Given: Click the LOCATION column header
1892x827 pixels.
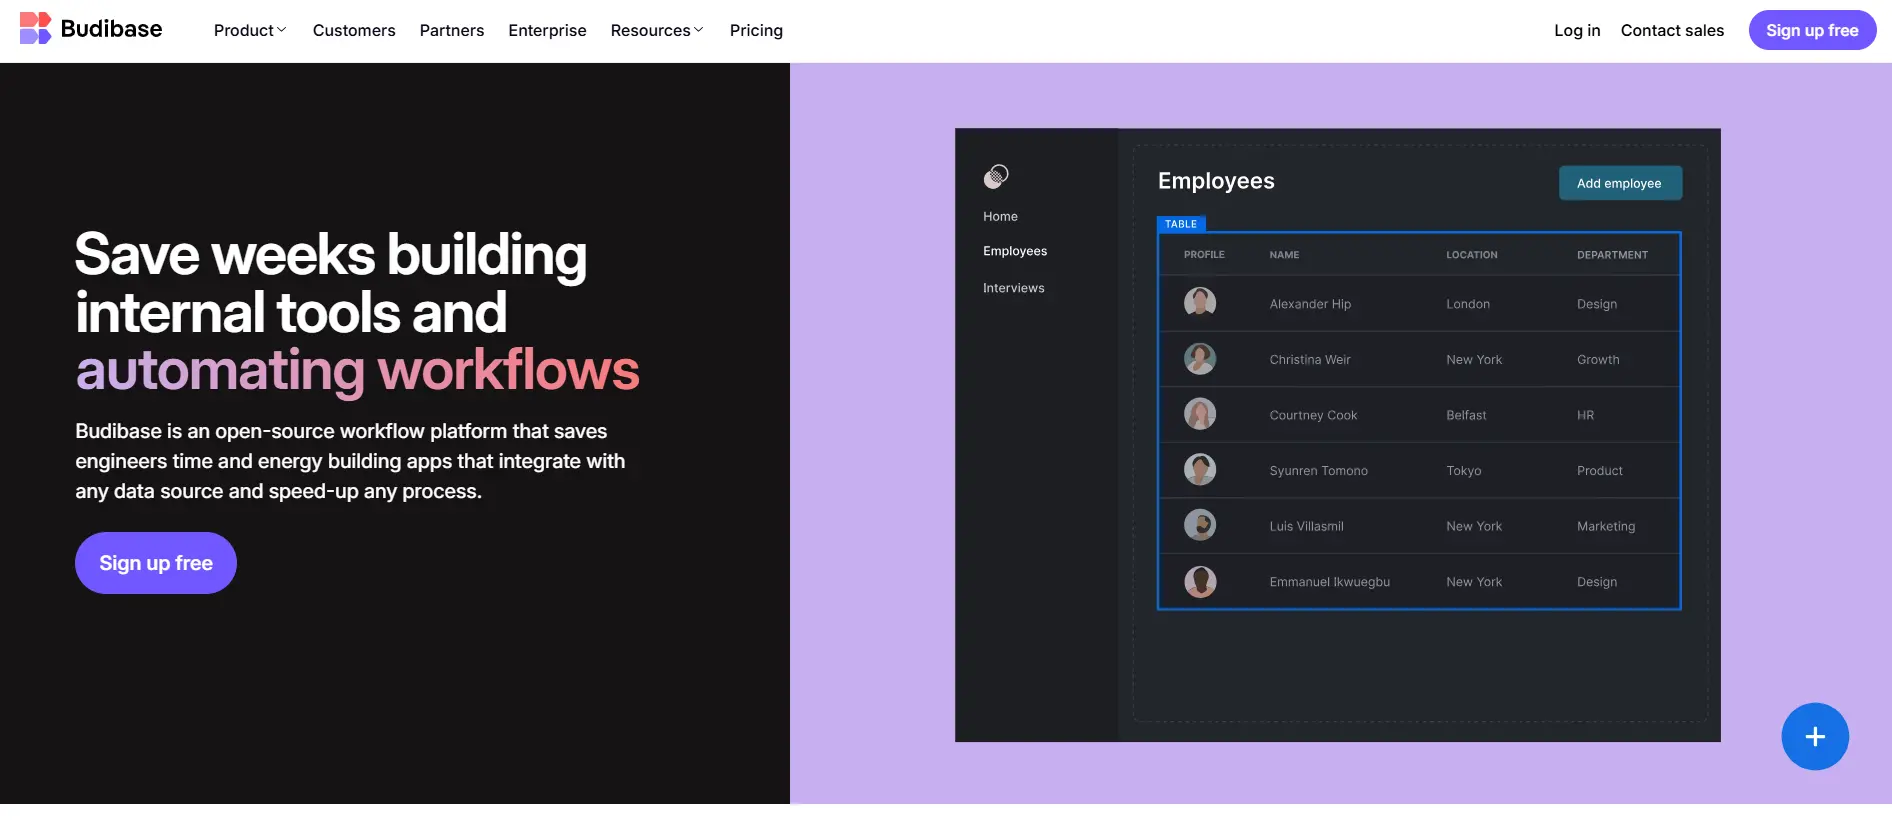Looking at the screenshot, I should tap(1471, 255).
